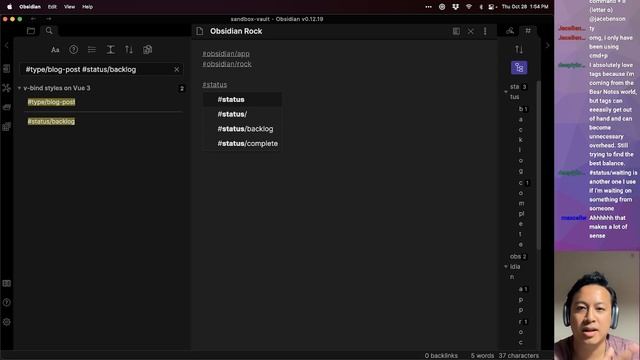
Task: Select the search magnifier tab
Action: click(x=49, y=31)
